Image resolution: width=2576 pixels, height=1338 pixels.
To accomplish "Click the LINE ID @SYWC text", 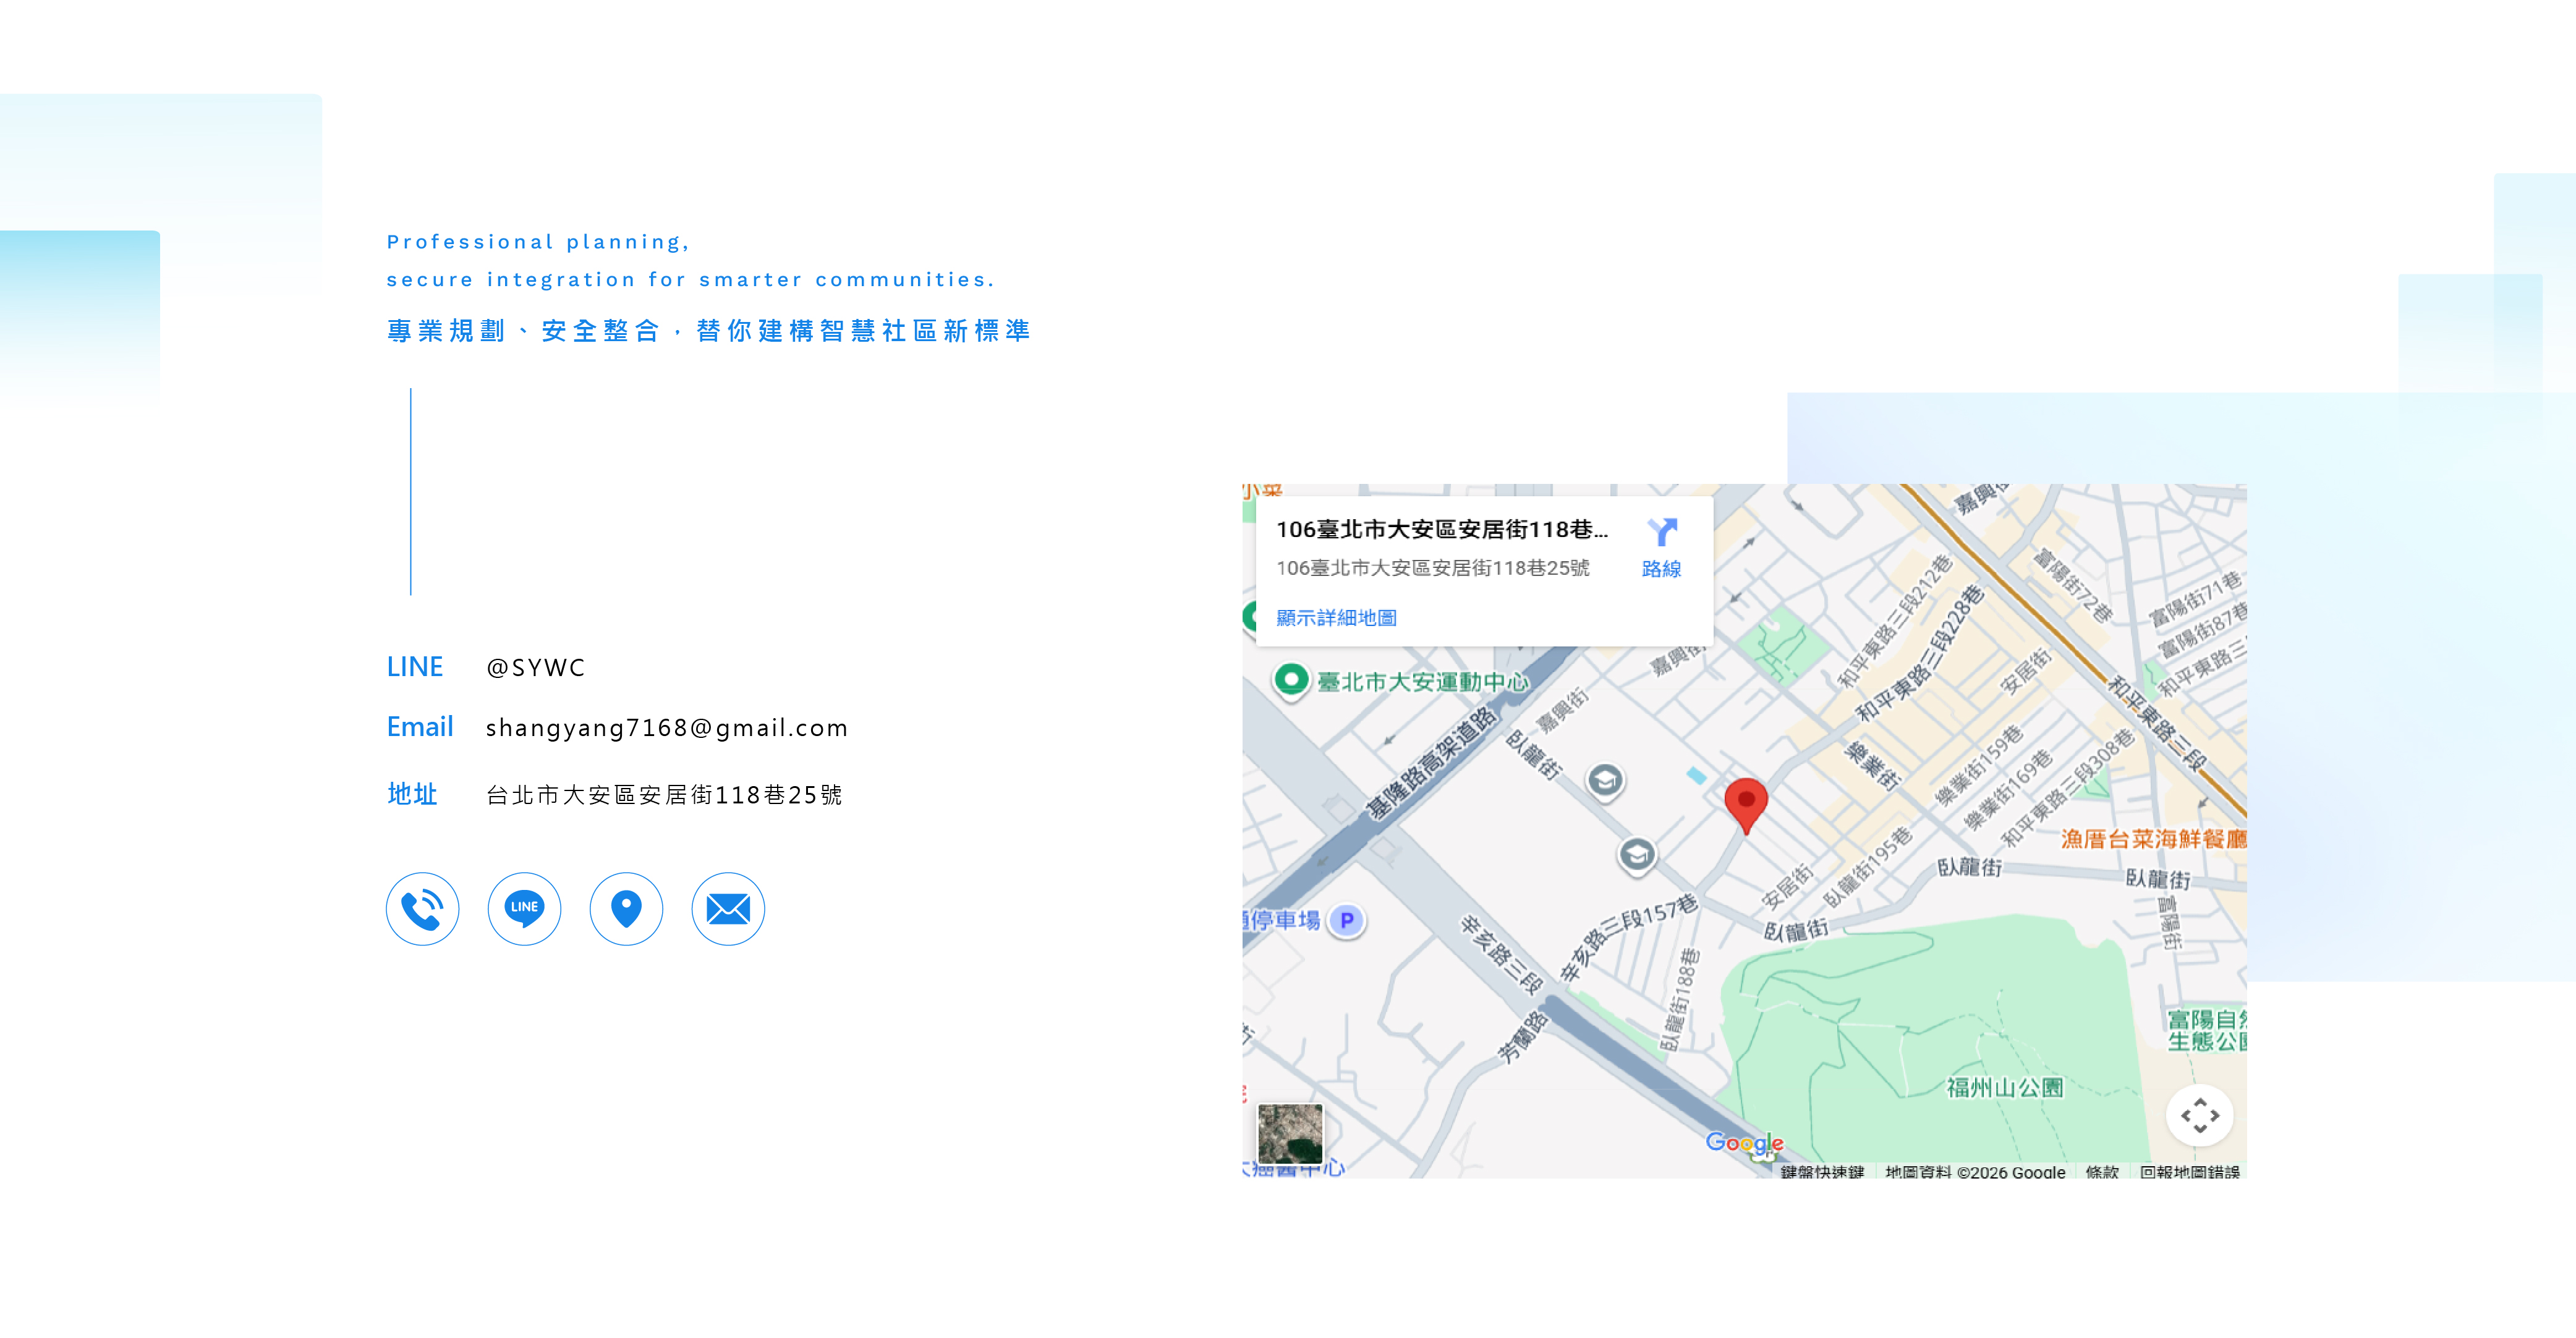I will (535, 668).
